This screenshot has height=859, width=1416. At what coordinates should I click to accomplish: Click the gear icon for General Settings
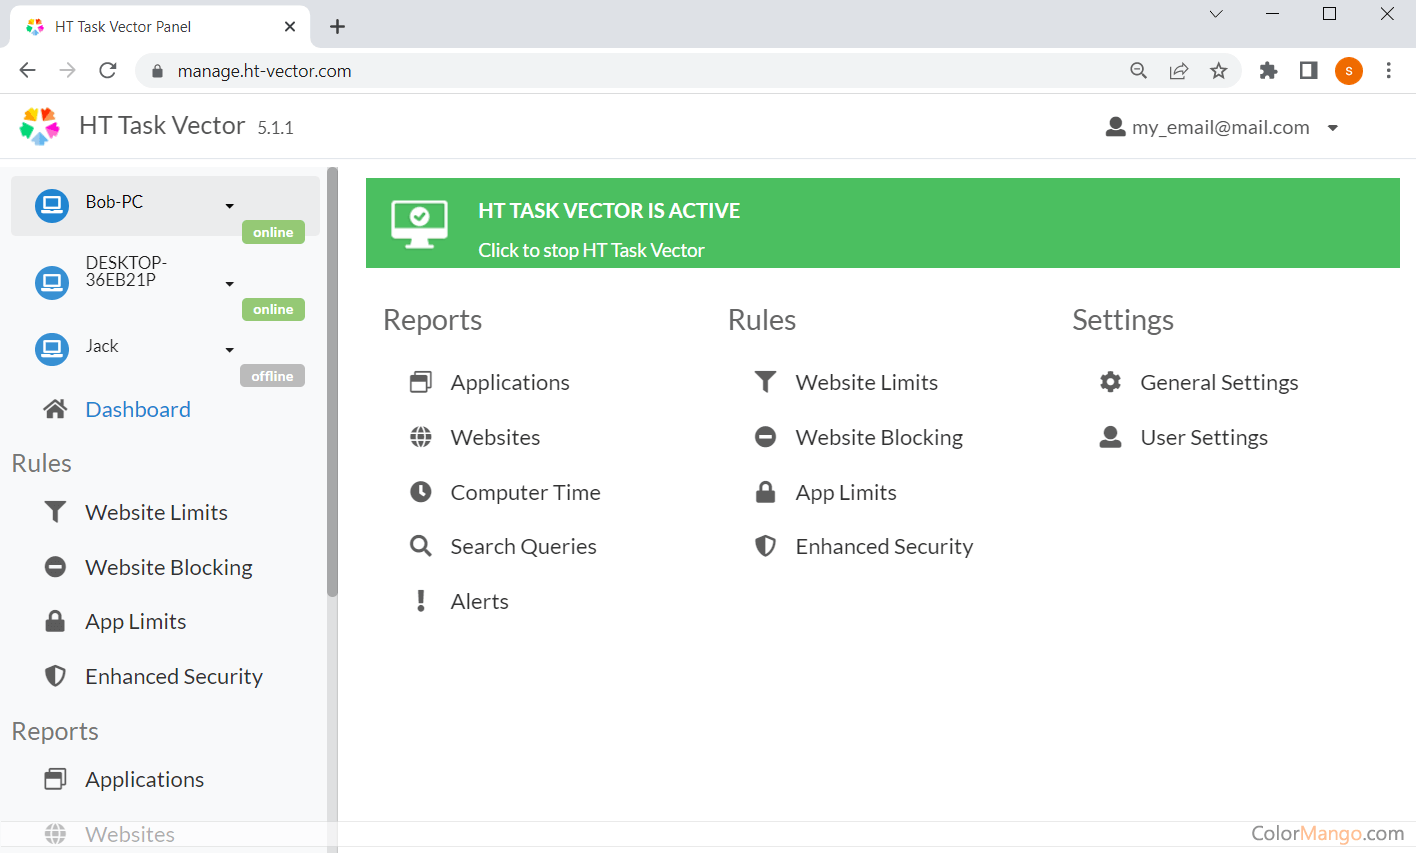(x=1110, y=382)
